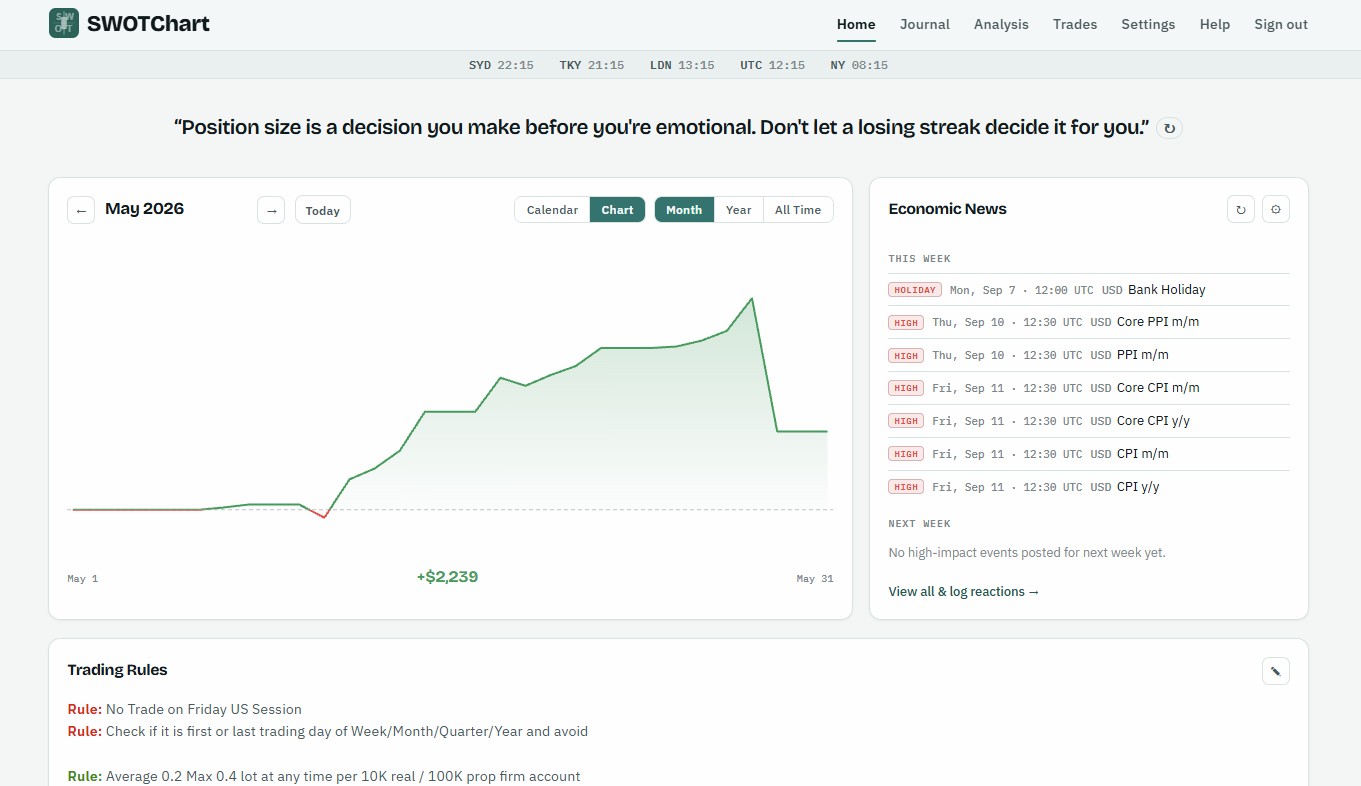Select the Core CPI y/y event

tap(1089, 421)
